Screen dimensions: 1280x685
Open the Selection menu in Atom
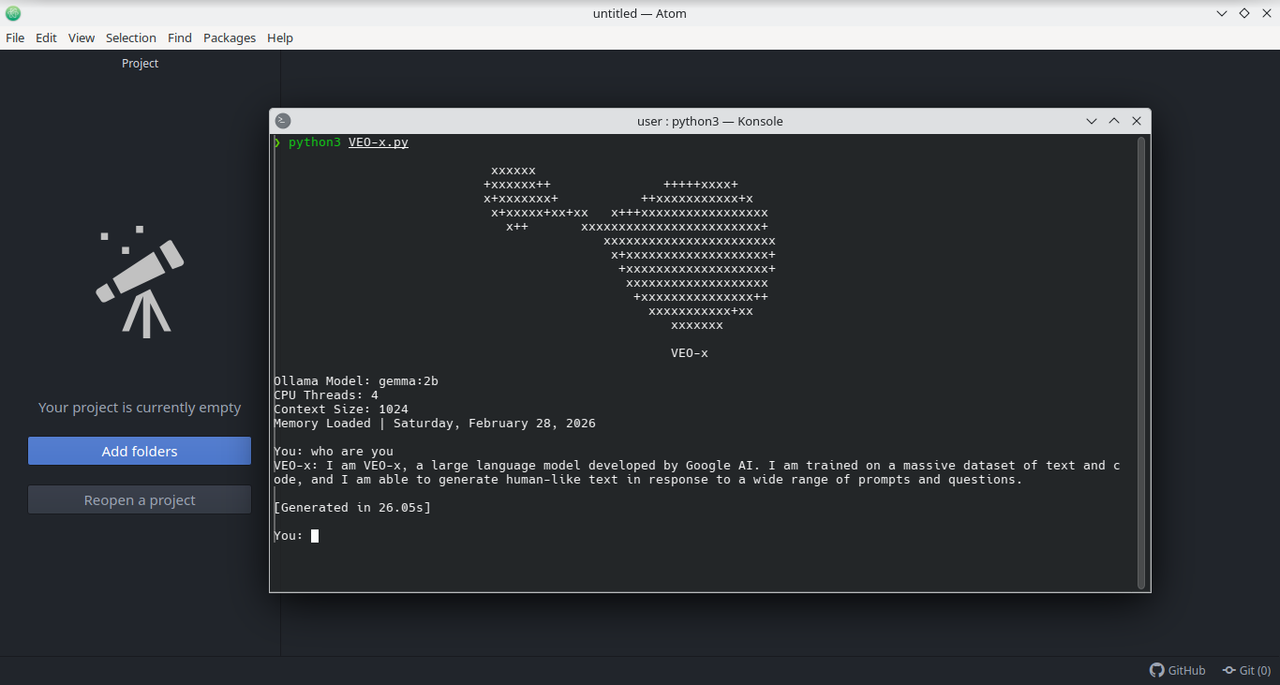[x=131, y=38]
